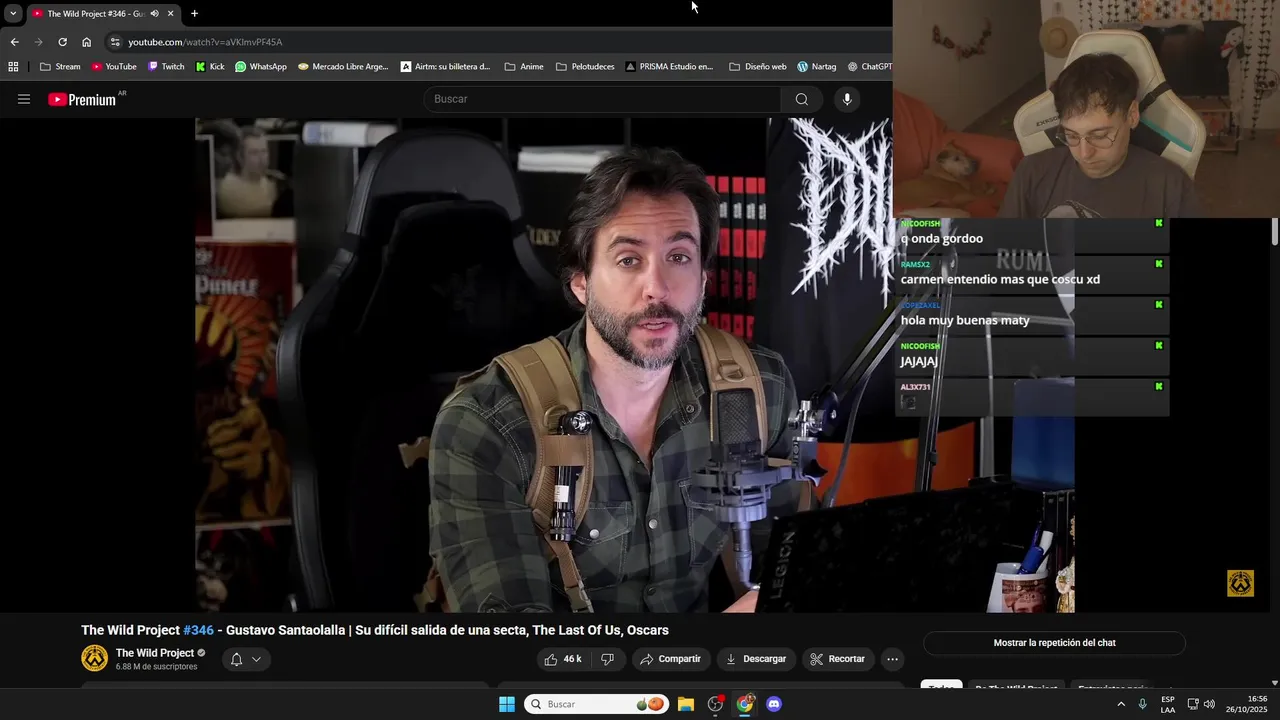Open The Wild Project channel name link
The image size is (1280, 720).
tap(155, 653)
